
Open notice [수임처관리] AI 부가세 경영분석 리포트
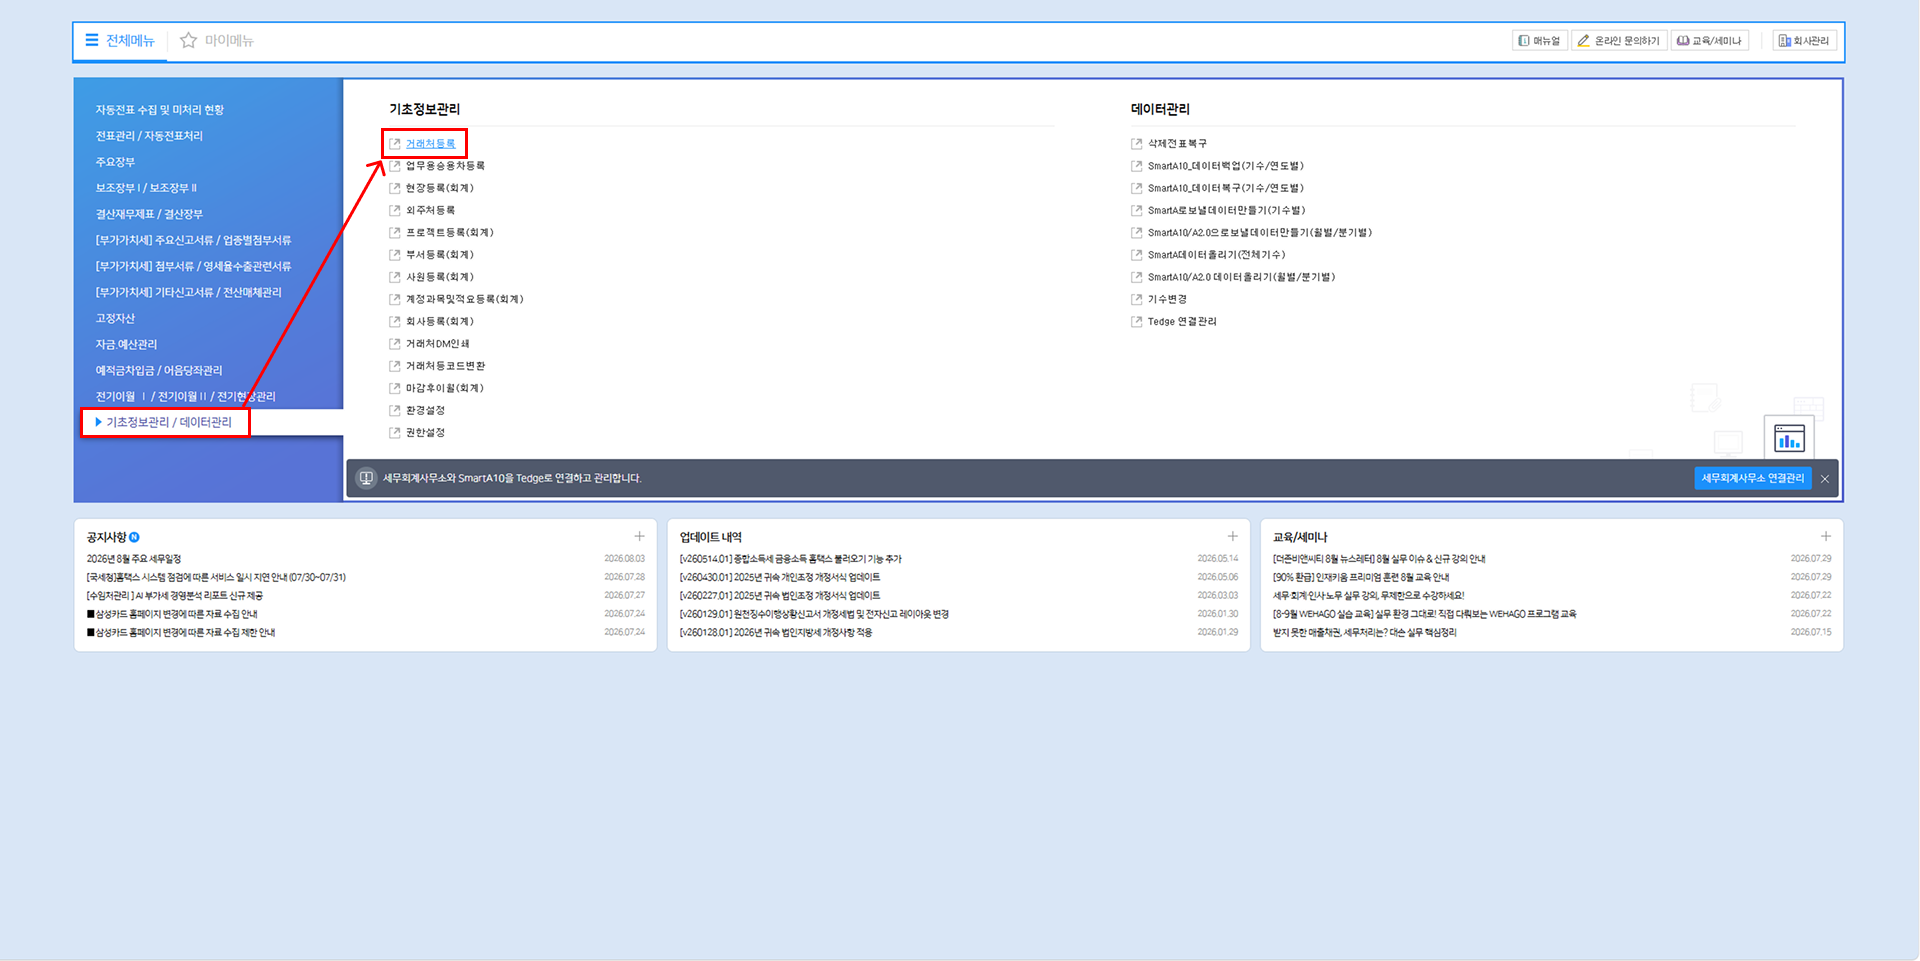[175, 595]
